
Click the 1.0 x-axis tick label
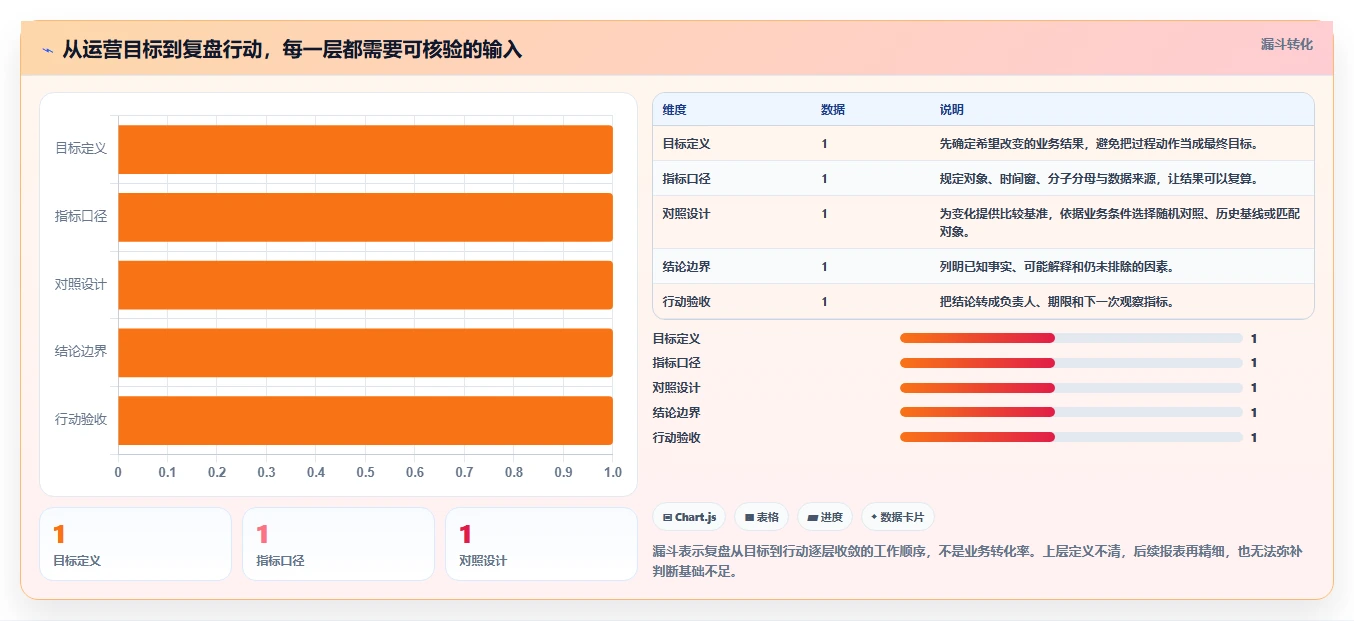(613, 473)
